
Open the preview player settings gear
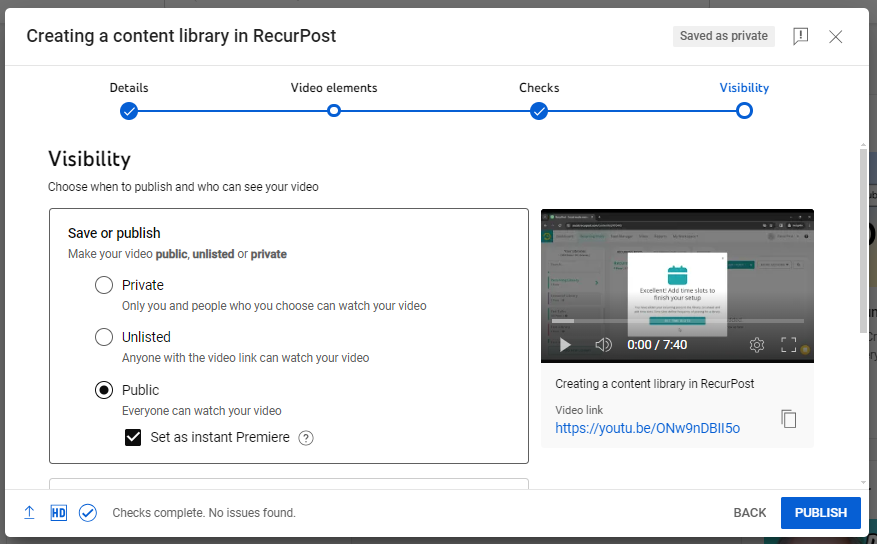tap(757, 345)
